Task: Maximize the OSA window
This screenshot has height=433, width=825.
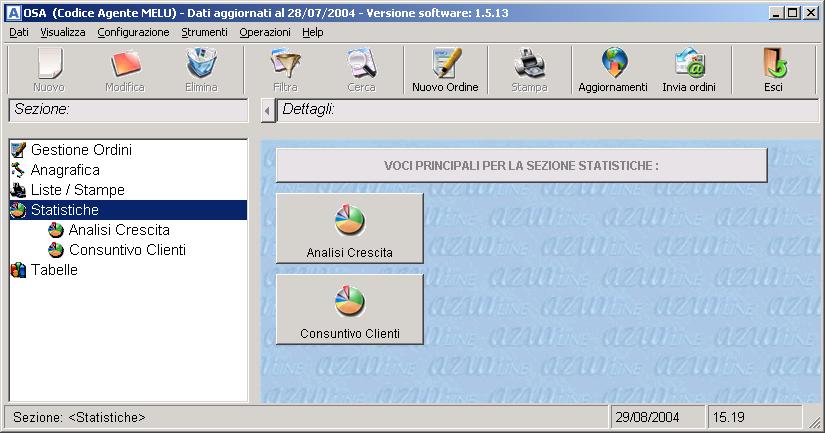Action: pyautogui.click(x=792, y=13)
